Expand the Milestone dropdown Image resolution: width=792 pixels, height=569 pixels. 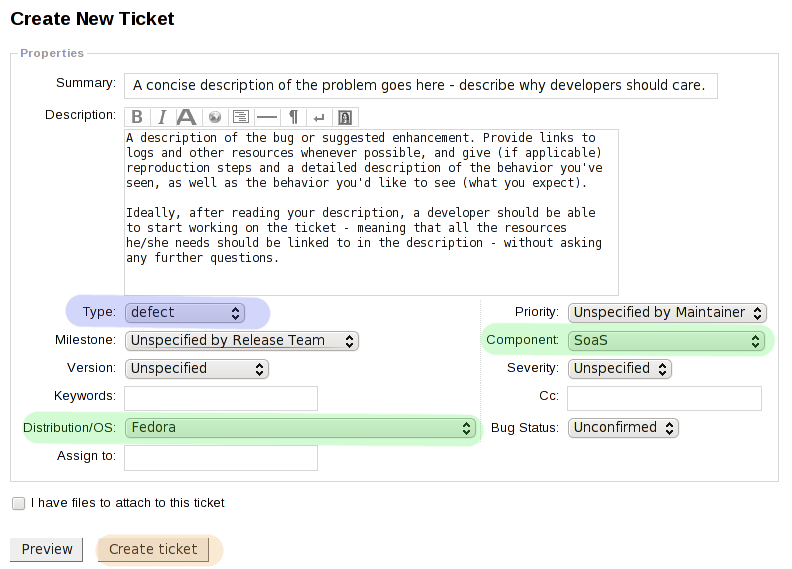point(241,340)
